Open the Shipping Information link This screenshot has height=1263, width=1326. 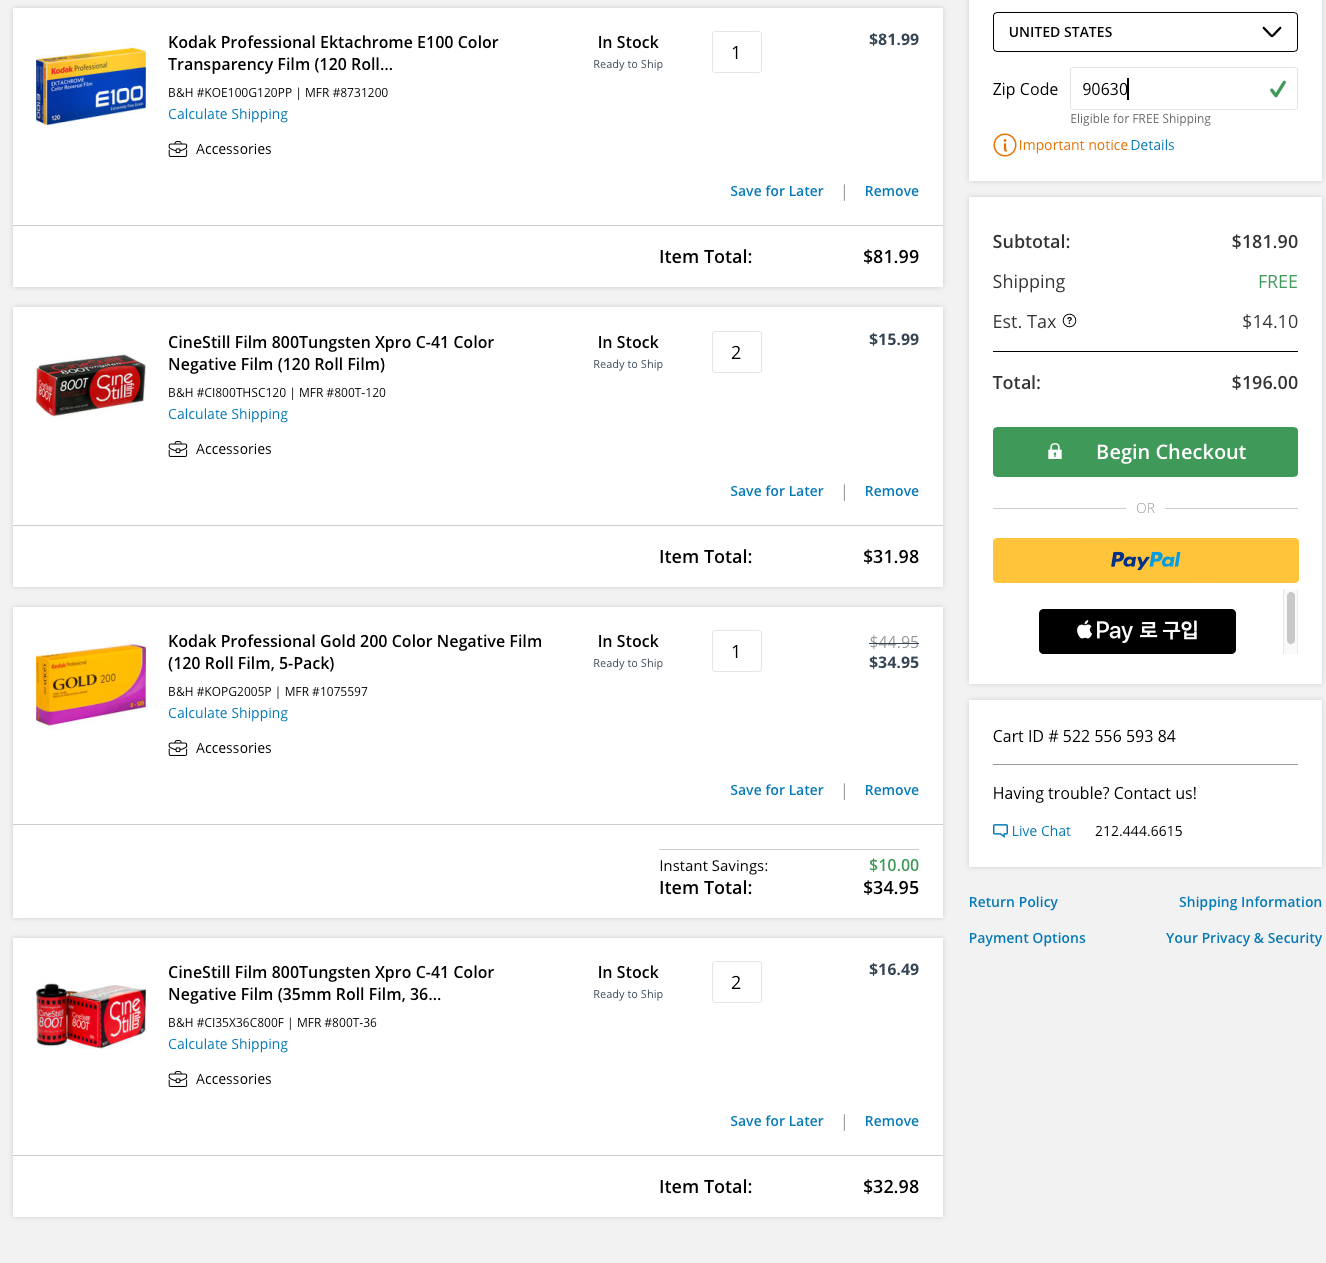coord(1250,902)
